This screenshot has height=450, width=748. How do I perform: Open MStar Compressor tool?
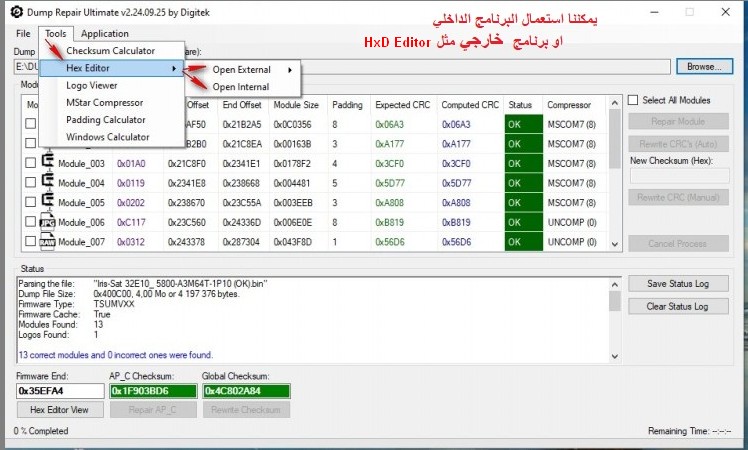(112, 102)
